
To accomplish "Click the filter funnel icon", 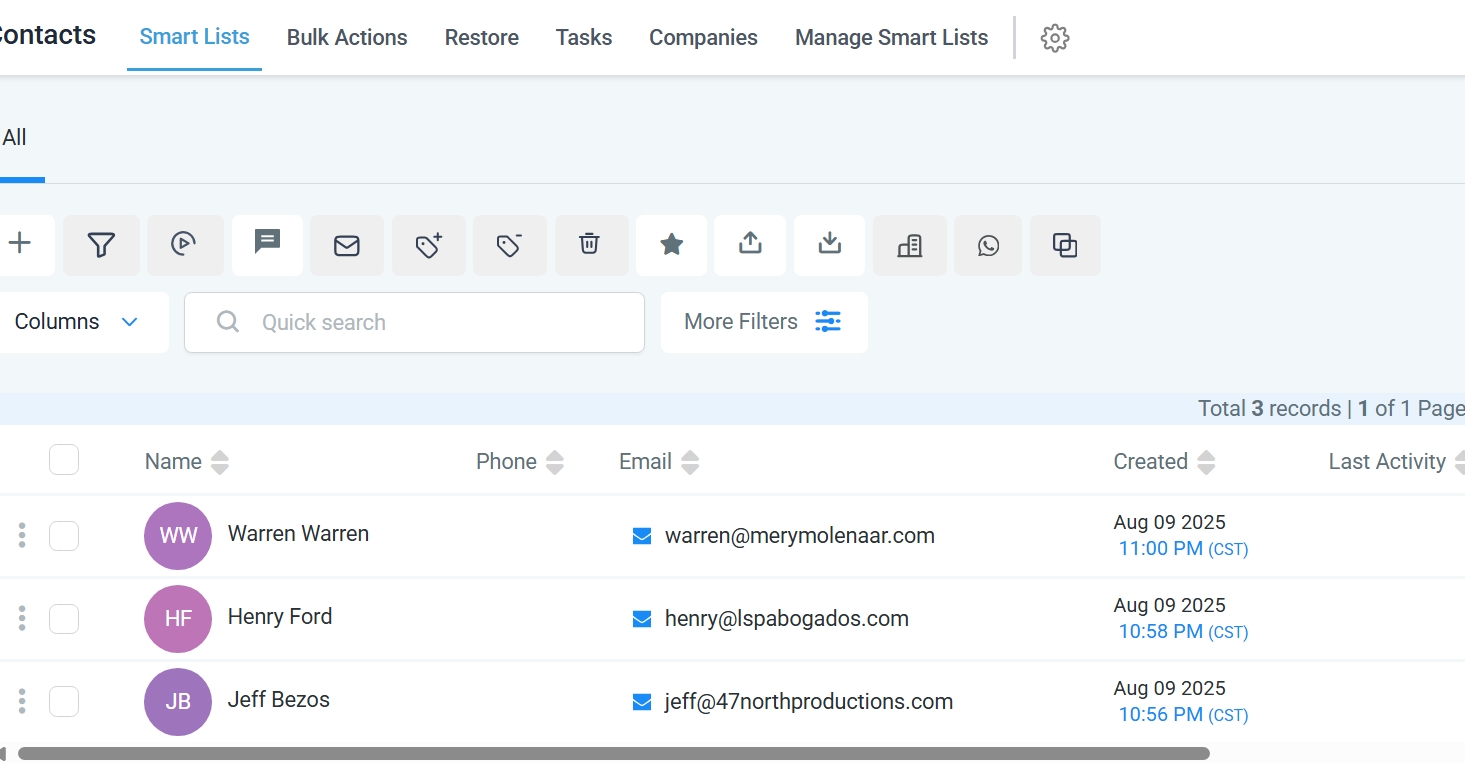I will coord(101,245).
